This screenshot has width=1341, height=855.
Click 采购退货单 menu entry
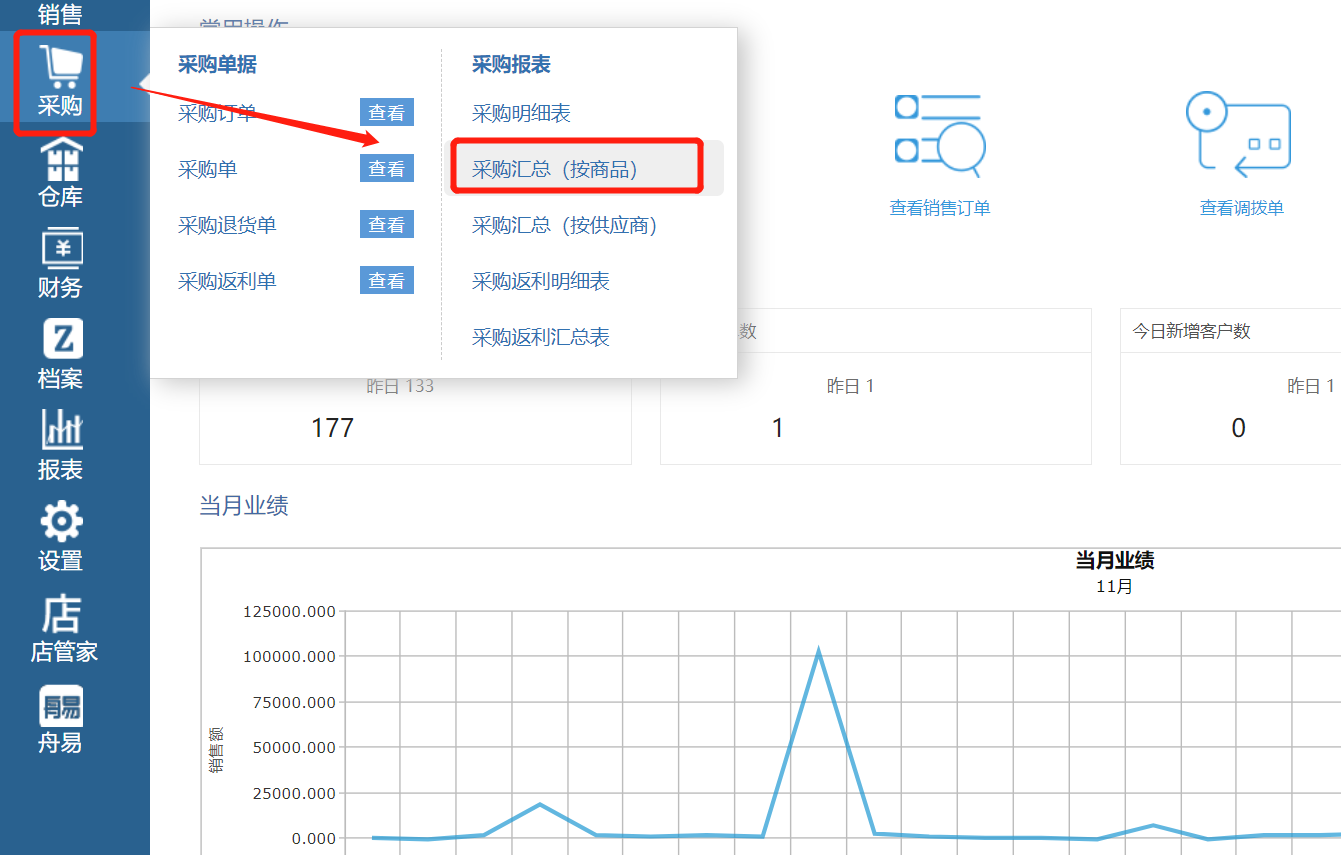pyautogui.click(x=227, y=225)
